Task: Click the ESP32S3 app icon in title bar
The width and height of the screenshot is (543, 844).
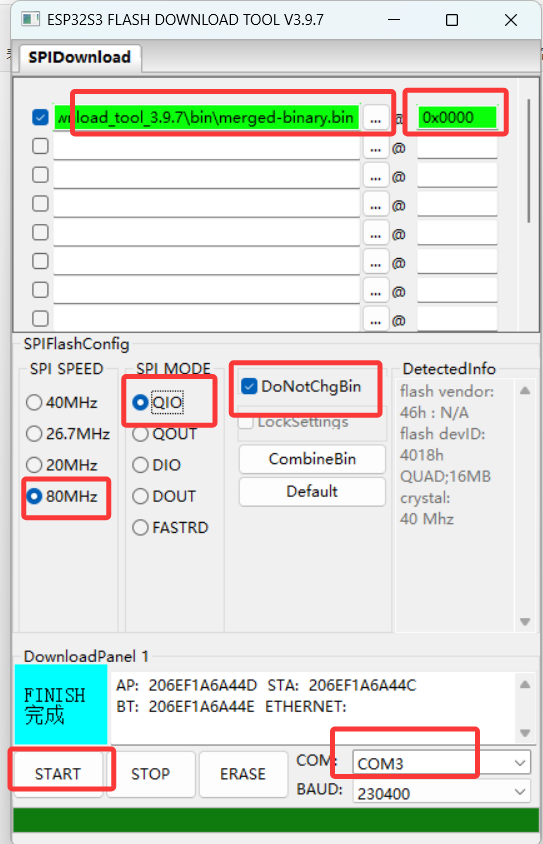Action: [30, 20]
